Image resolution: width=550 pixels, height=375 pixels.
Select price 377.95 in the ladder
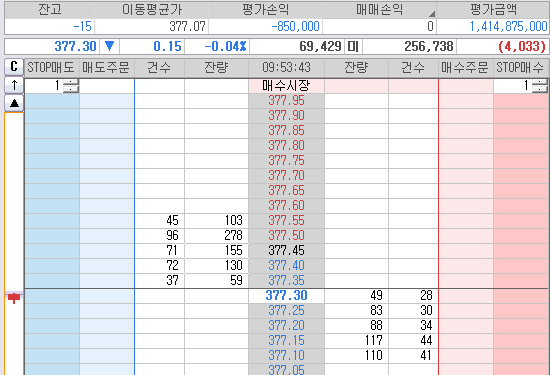coord(286,101)
